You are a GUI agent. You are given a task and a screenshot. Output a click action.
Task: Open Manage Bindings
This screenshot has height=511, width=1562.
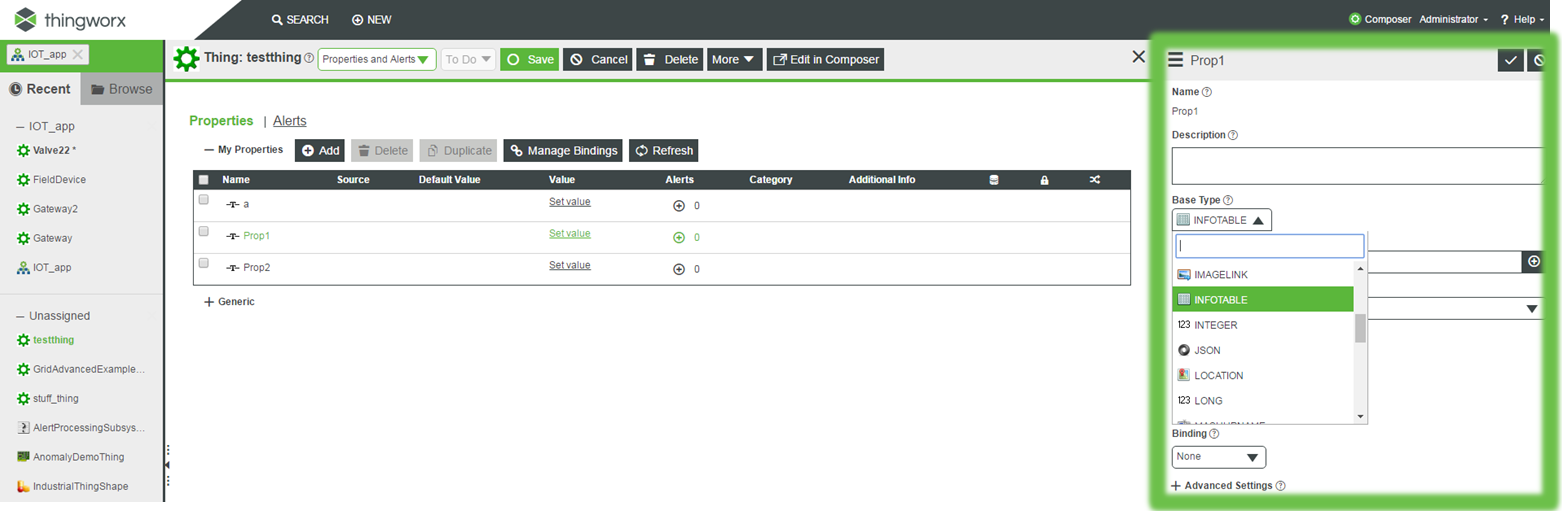(563, 150)
